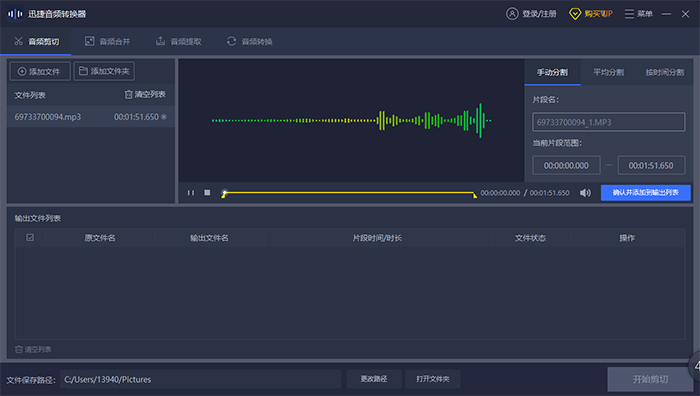The height and width of the screenshot is (396, 700).
Task: Click the yellow start trim marker
Action: pyautogui.click(x=223, y=196)
